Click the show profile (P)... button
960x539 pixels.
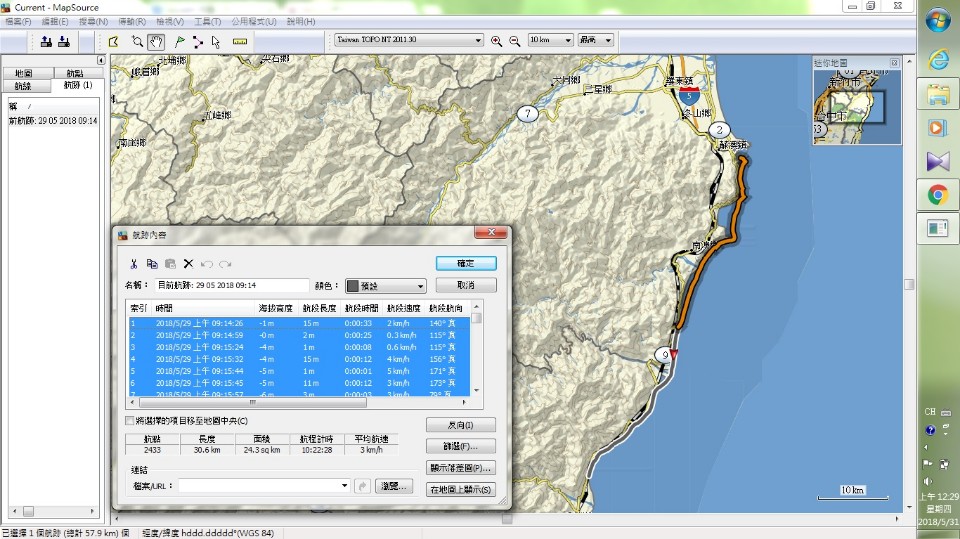pyautogui.click(x=460, y=468)
